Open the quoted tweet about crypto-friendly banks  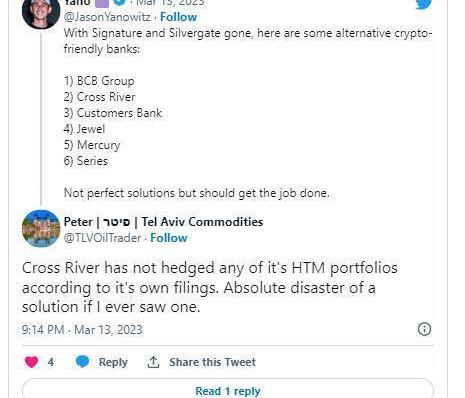click(x=248, y=113)
